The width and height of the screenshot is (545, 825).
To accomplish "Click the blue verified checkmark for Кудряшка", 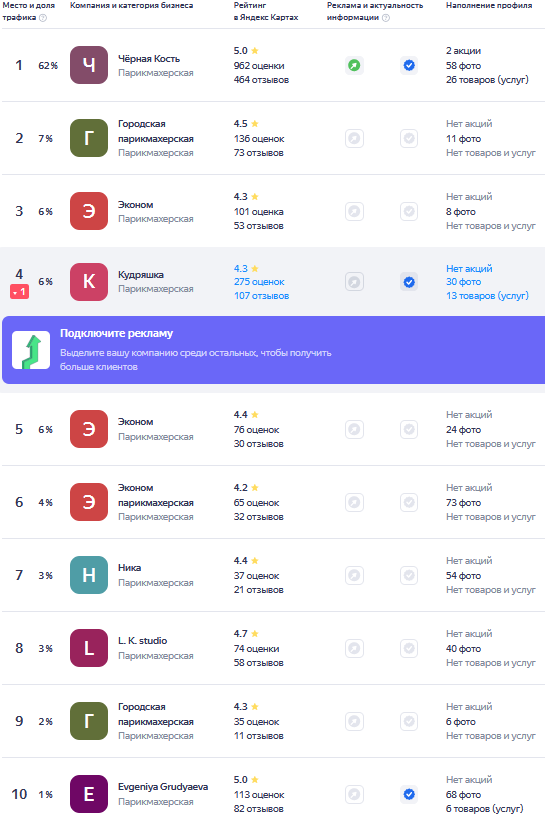I will 409,282.
